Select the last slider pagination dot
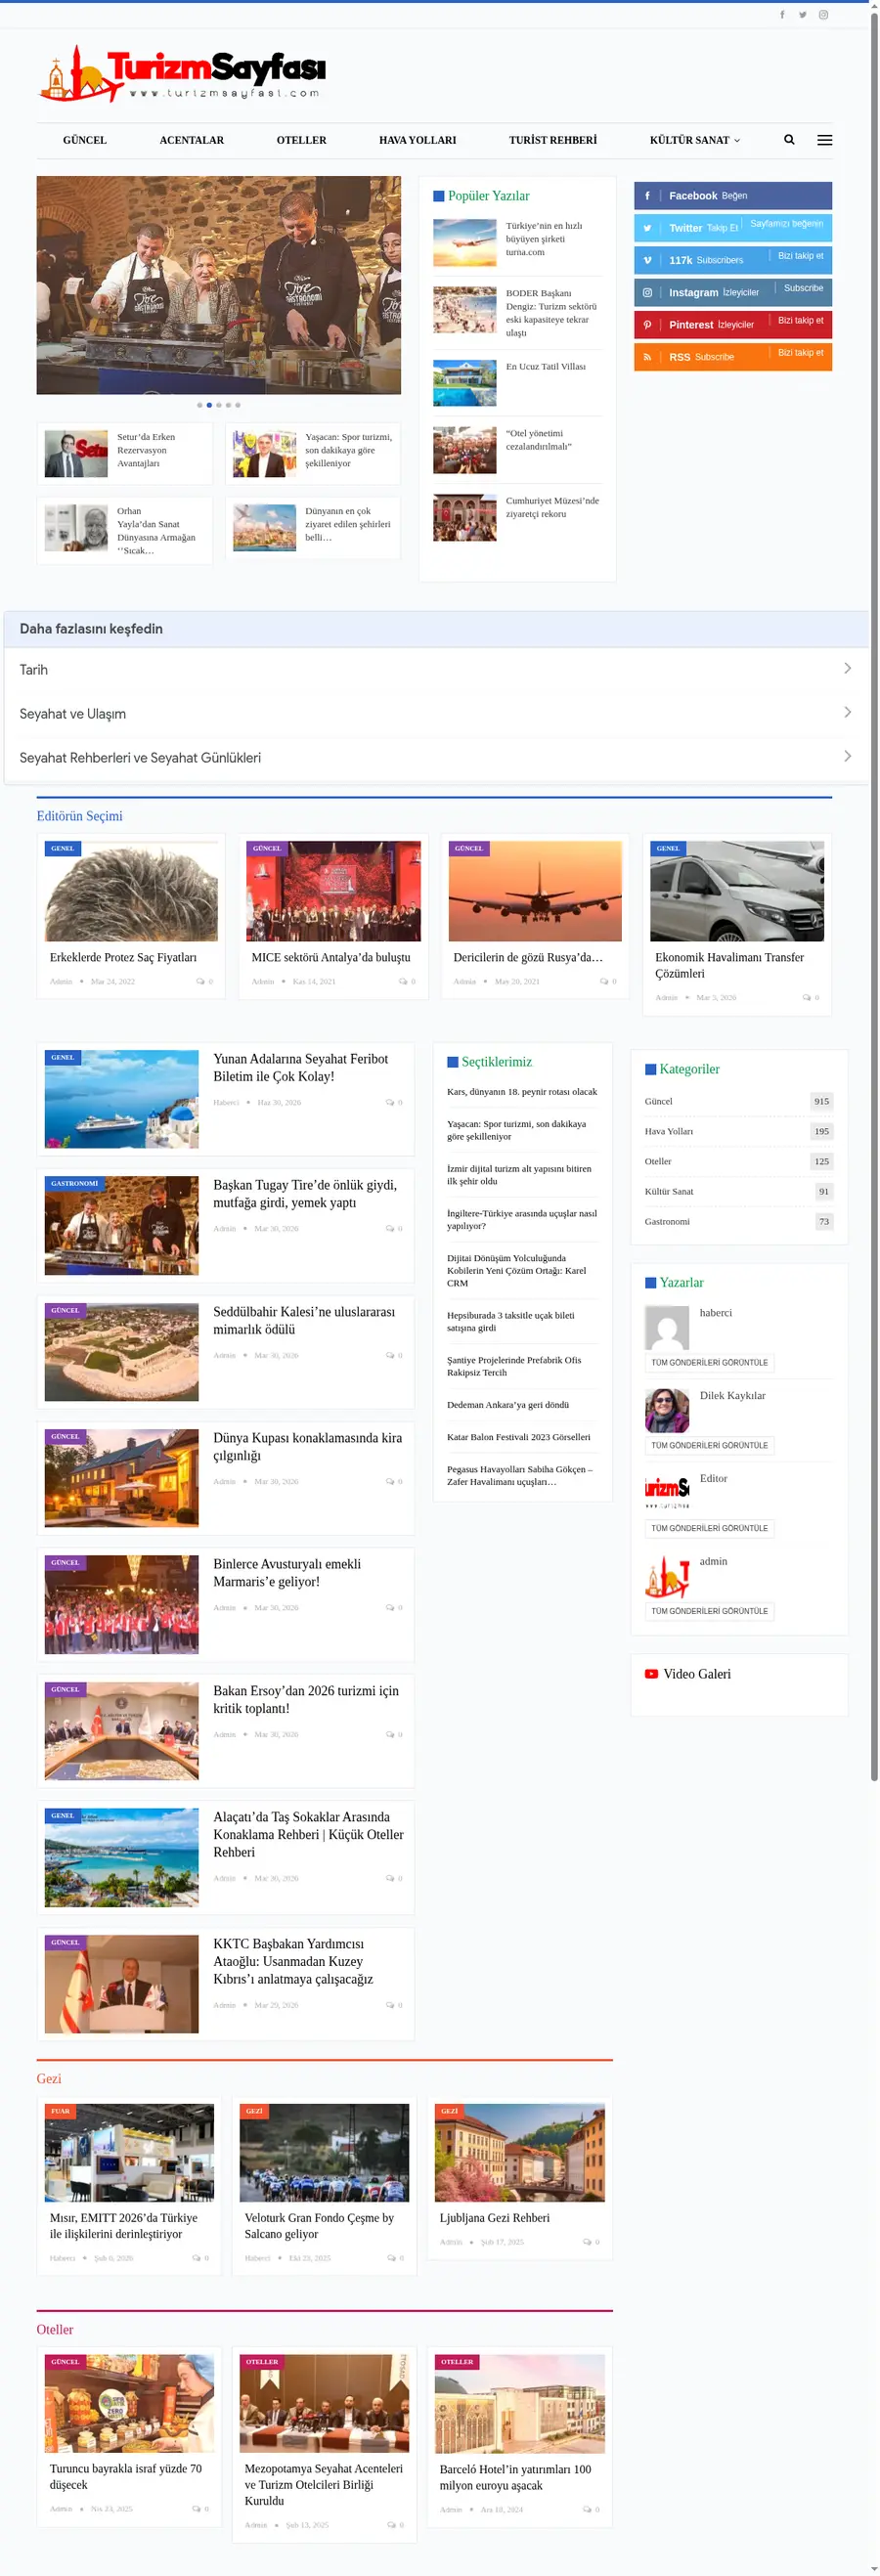Screen dimensions: 880x2576 point(238,405)
